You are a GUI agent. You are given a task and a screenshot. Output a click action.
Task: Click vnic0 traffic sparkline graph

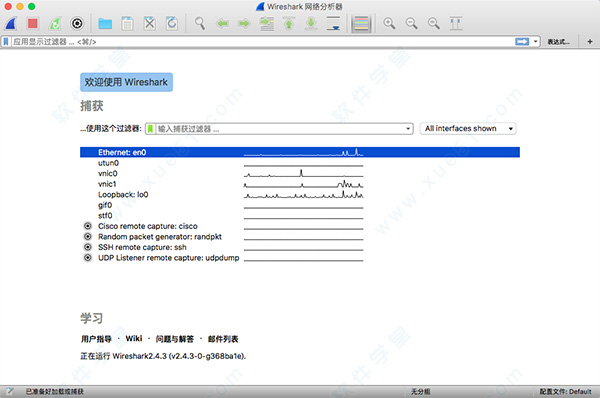click(303, 173)
